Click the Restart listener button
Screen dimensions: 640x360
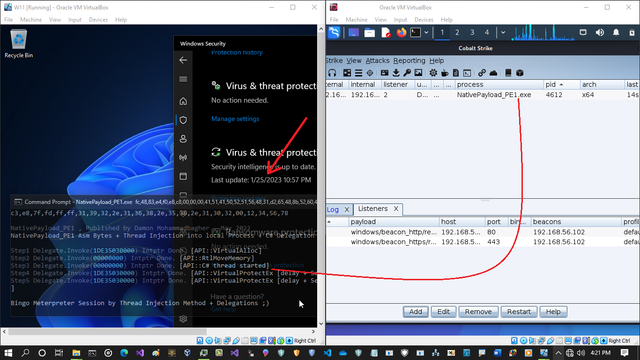tap(519, 311)
